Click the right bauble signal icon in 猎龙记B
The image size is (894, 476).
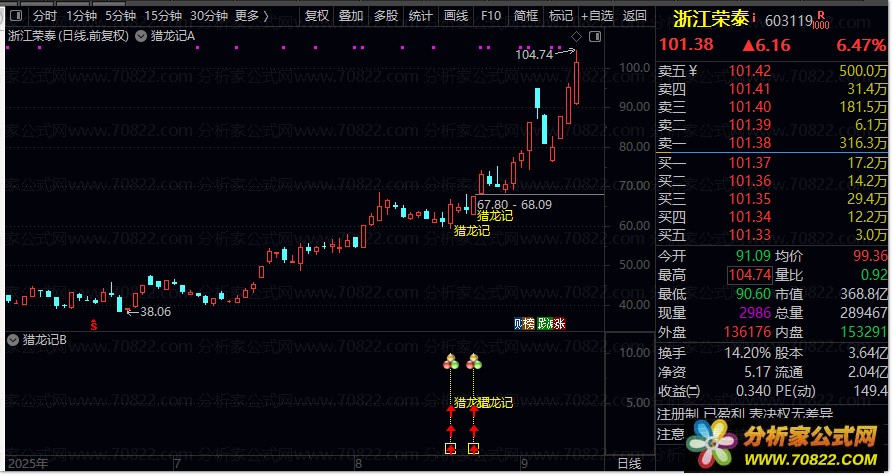click(474, 361)
